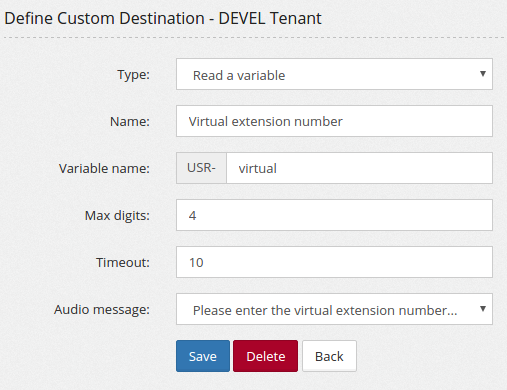The image size is (507, 390).
Task: Delete this custom destination
Action: pos(266,356)
